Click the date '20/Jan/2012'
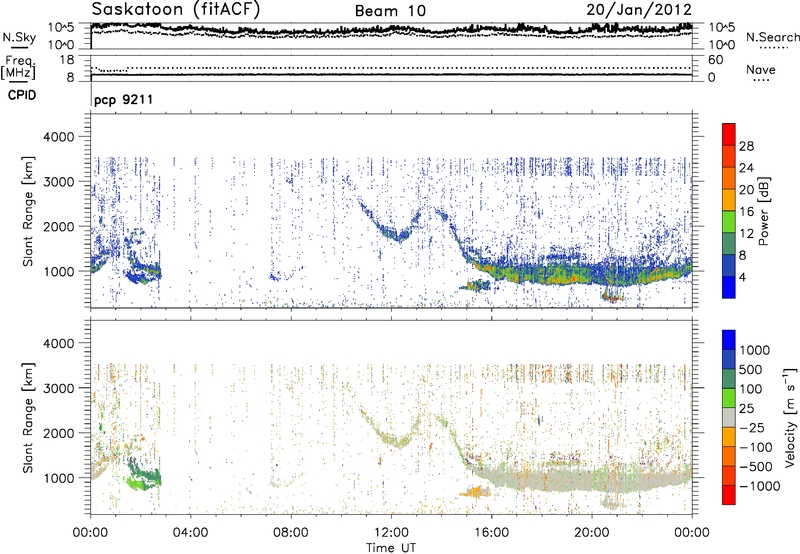 tap(639, 10)
